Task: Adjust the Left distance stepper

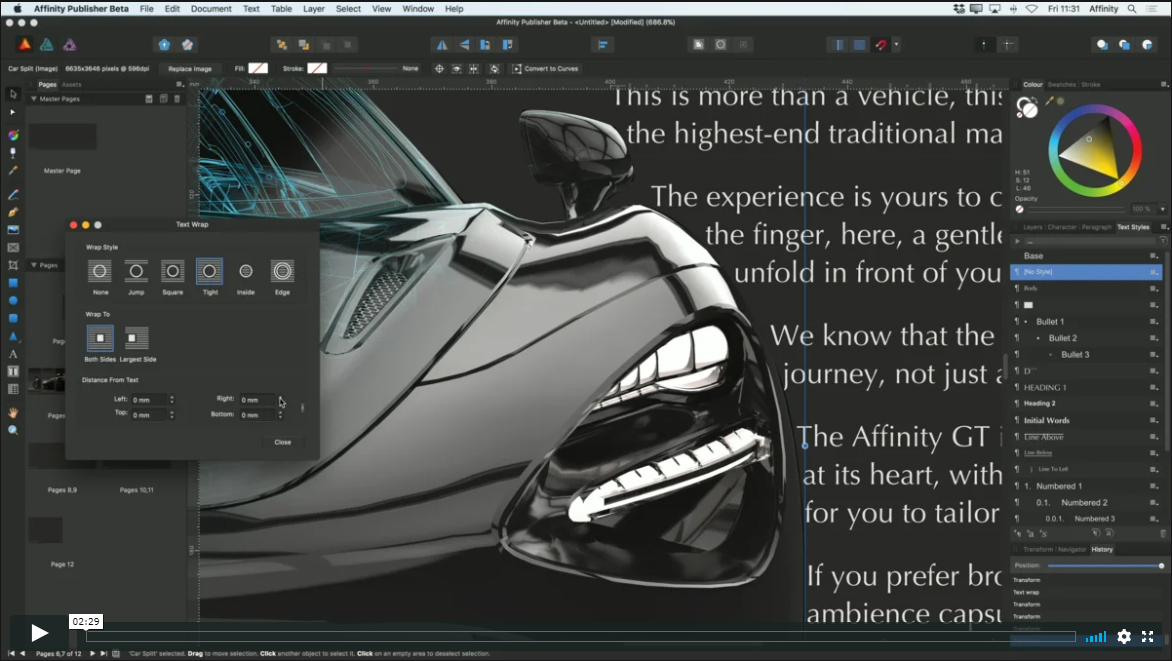Action: [x=172, y=400]
